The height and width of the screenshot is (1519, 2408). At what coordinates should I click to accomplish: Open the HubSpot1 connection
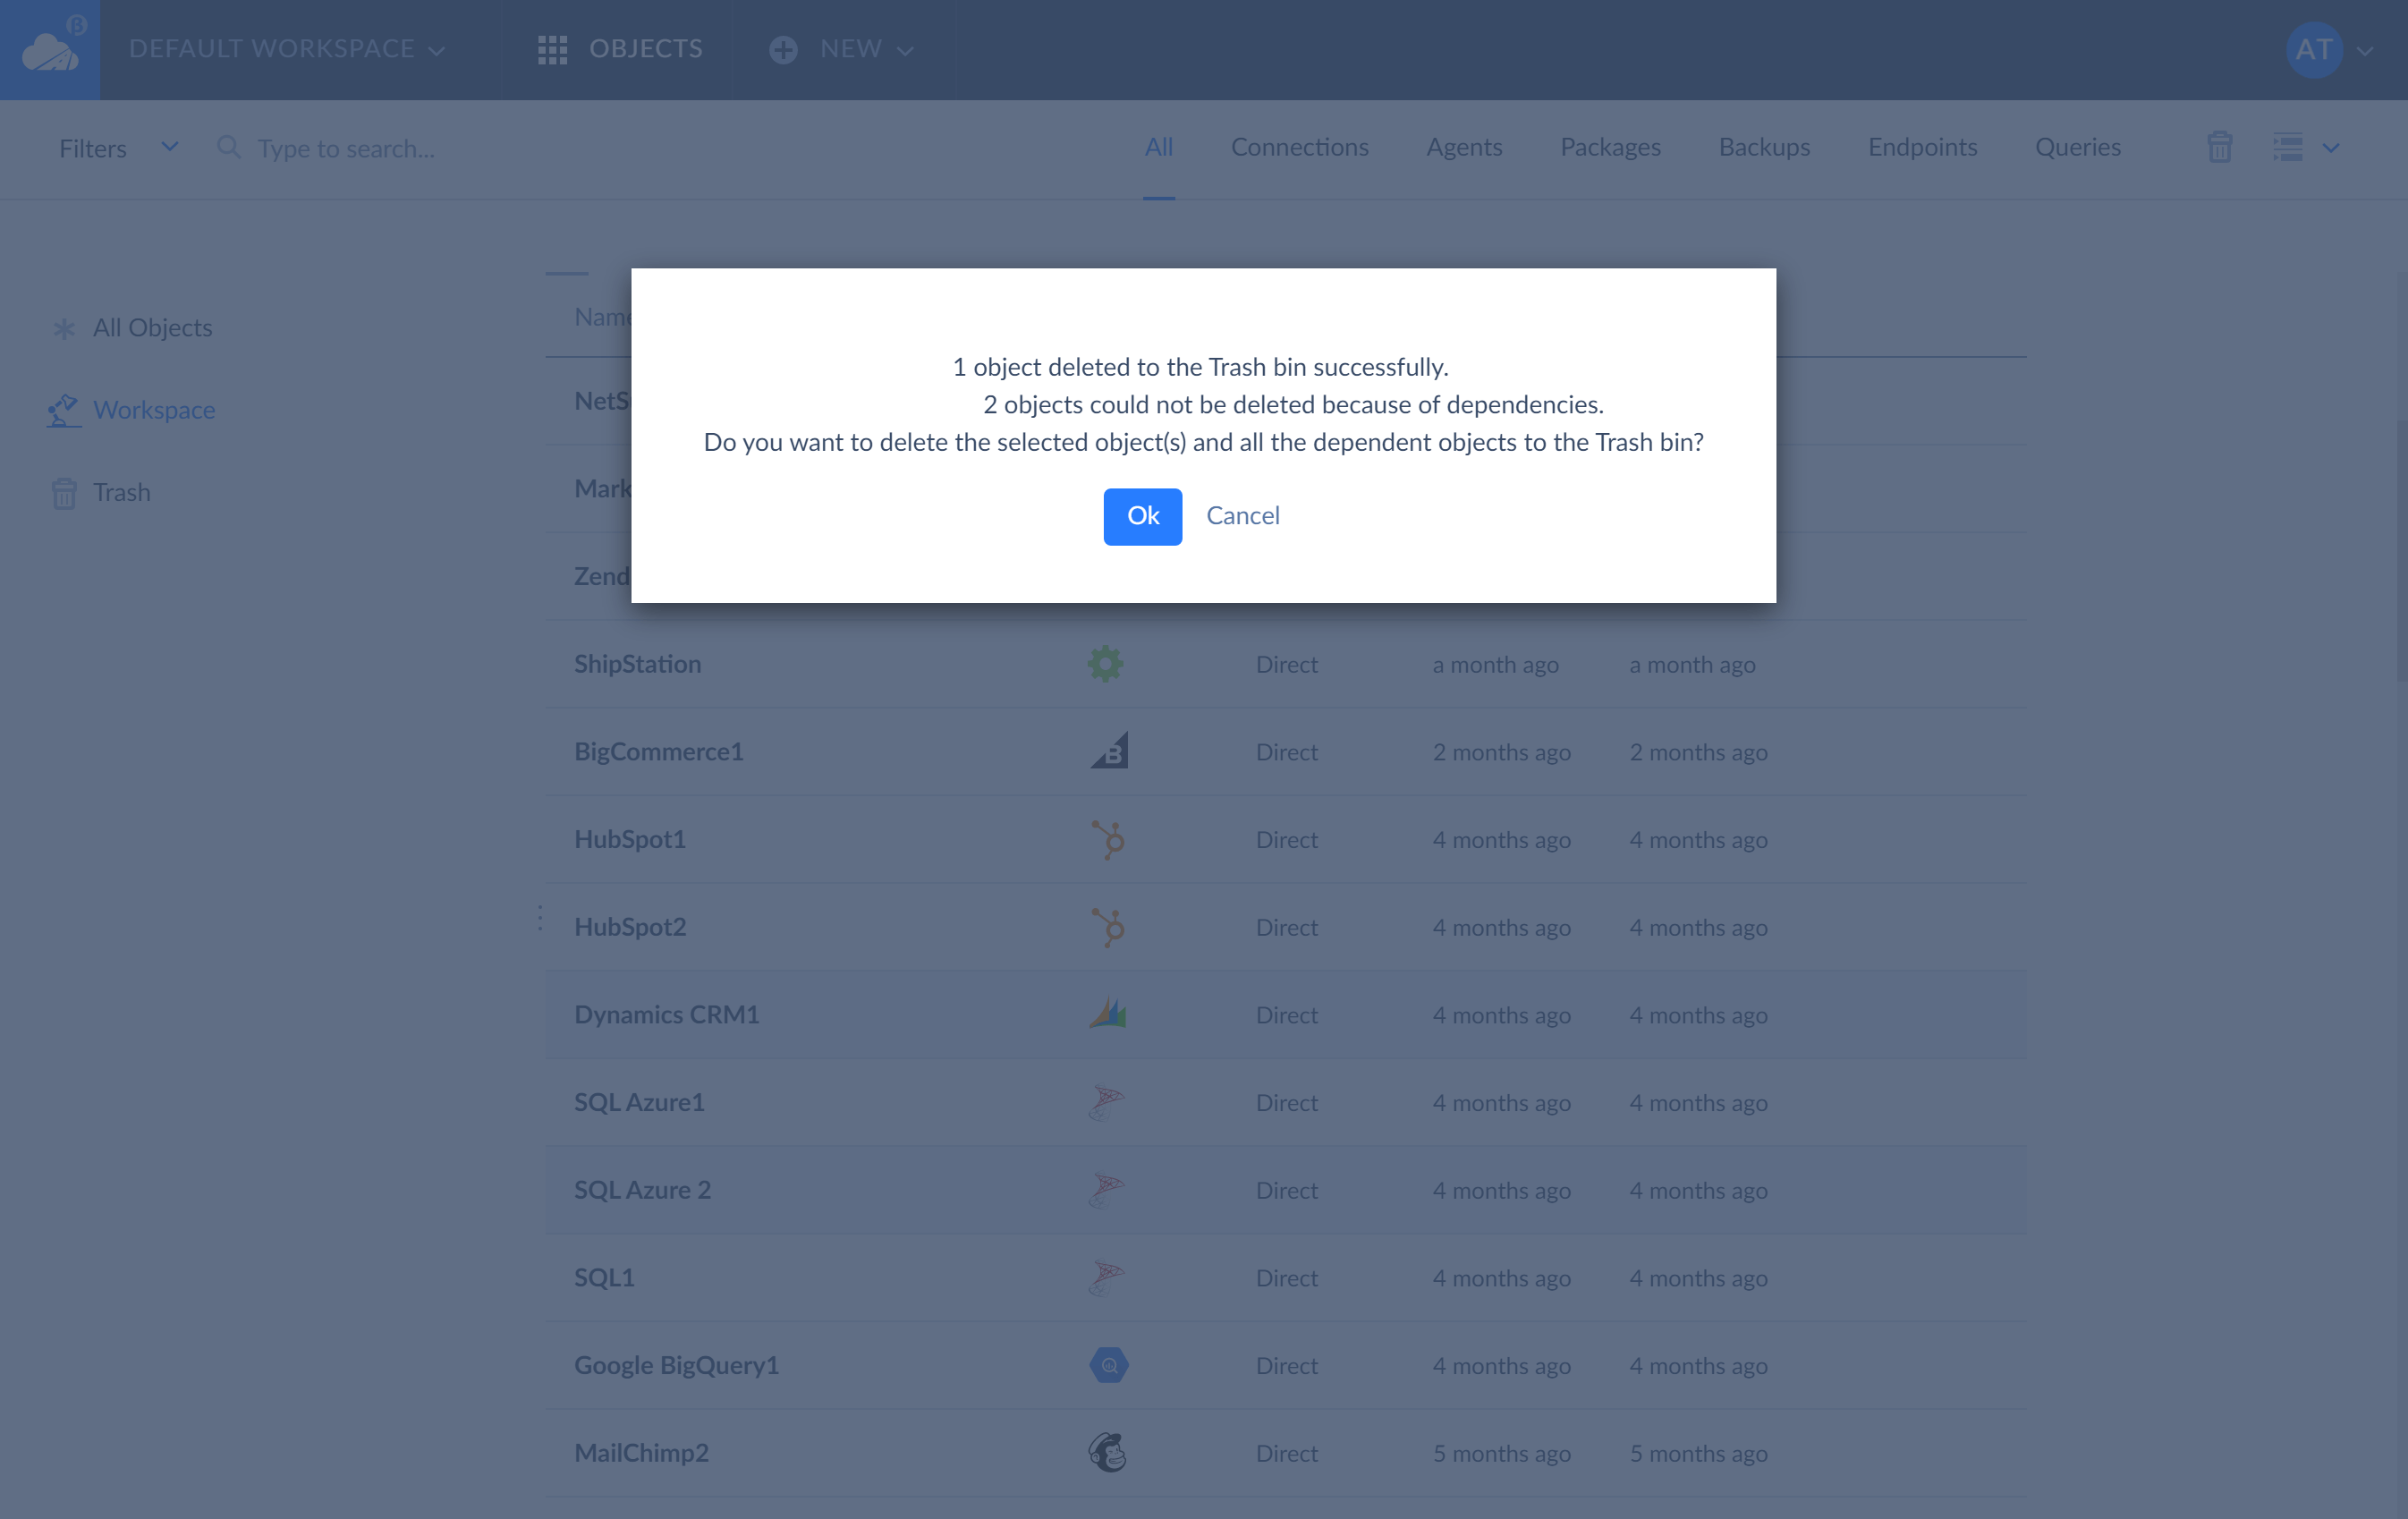[x=630, y=839]
